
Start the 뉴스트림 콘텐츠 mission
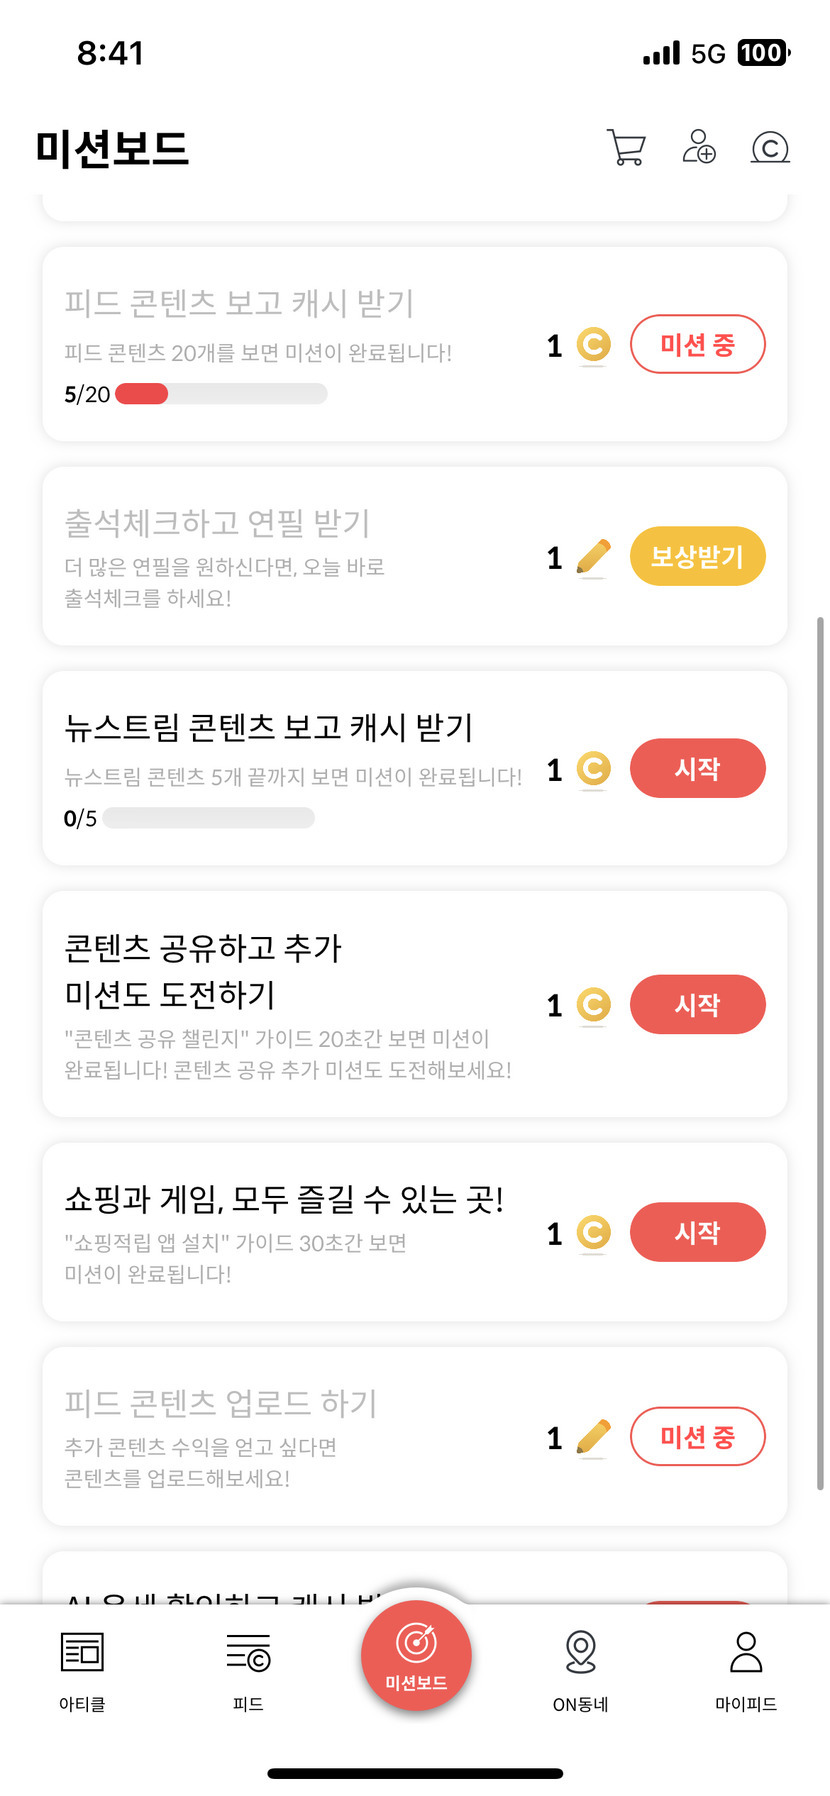697,768
